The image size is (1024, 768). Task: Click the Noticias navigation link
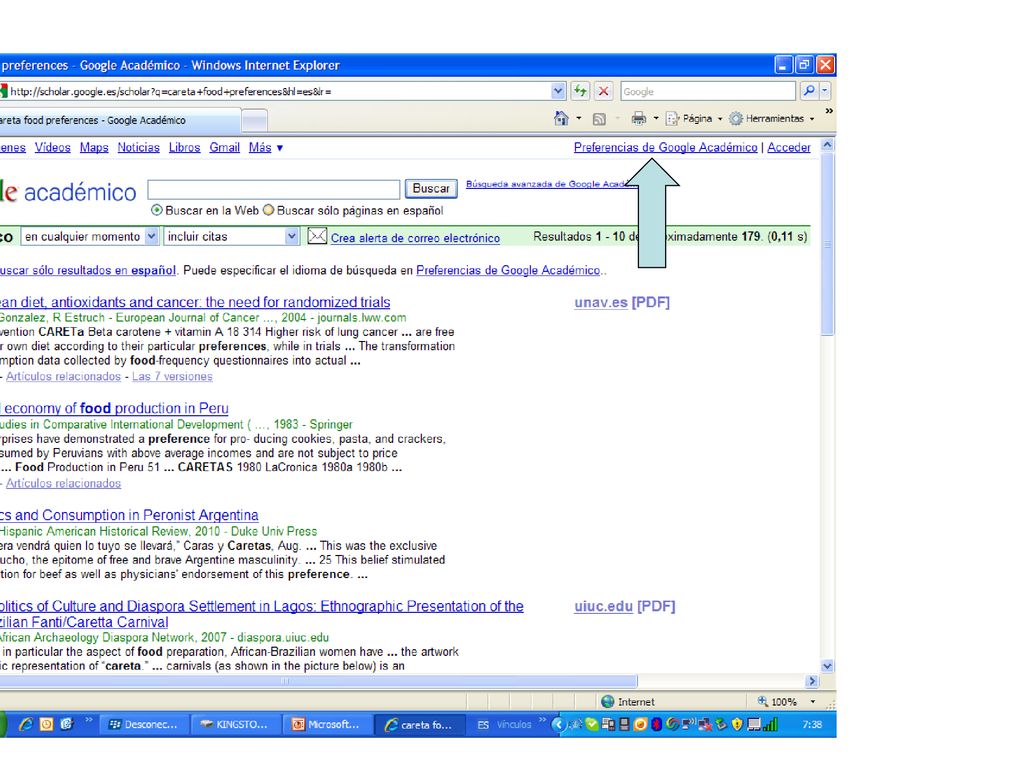pos(138,148)
